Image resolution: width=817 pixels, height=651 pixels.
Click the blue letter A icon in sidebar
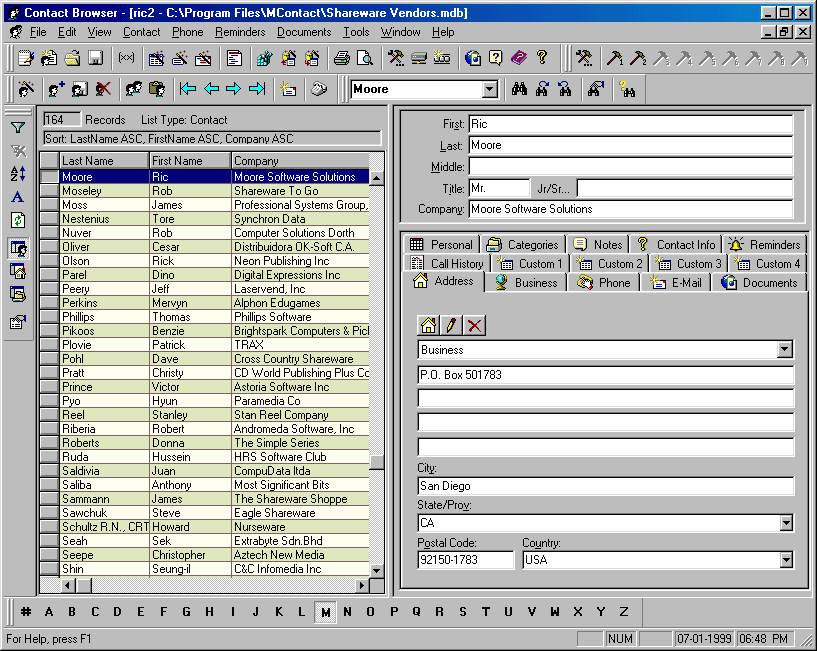[18, 197]
